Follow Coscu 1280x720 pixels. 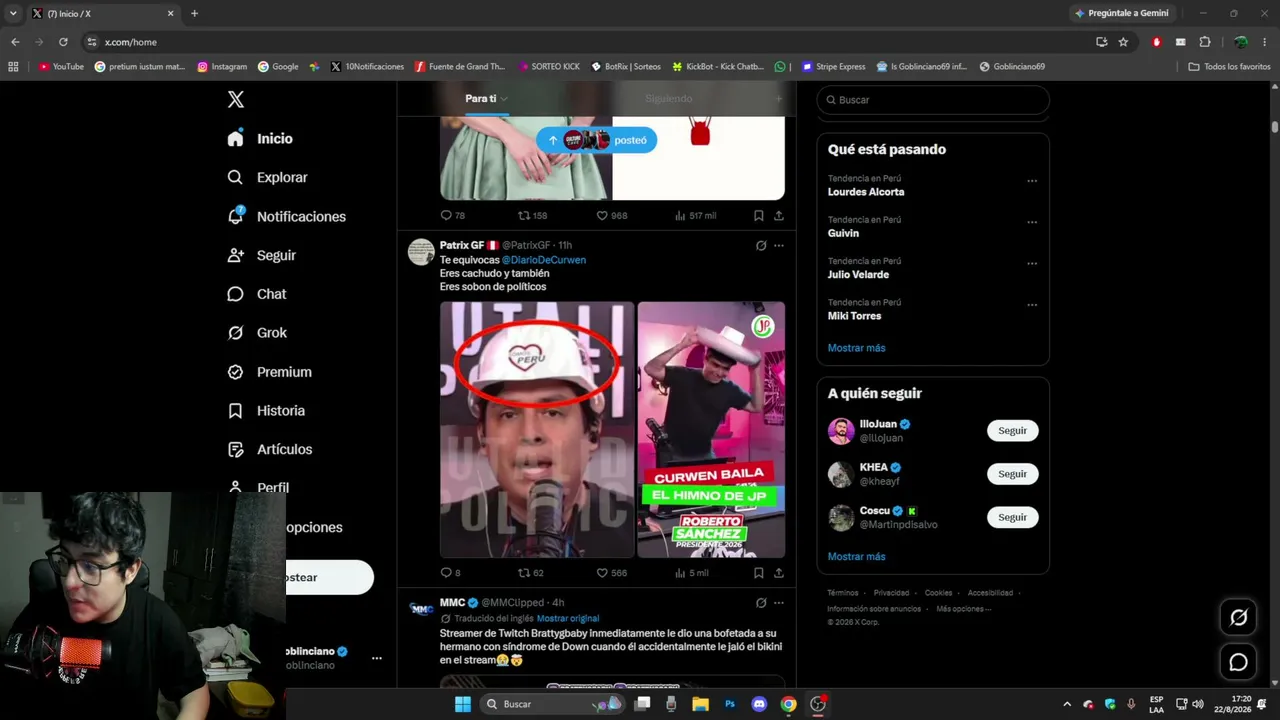point(1012,517)
